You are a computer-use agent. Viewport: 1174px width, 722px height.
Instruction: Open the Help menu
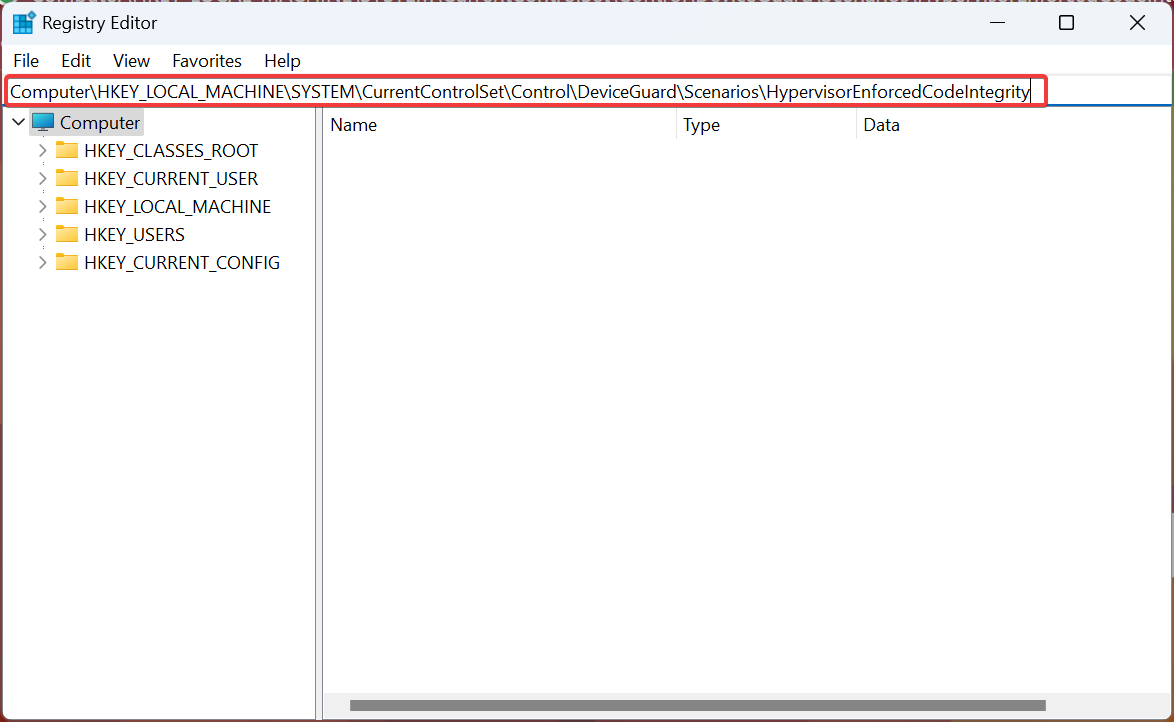(x=282, y=61)
